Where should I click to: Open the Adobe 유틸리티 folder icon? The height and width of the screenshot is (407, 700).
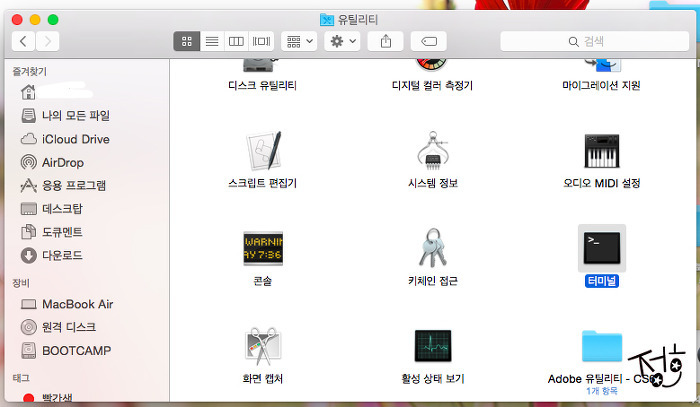pyautogui.click(x=602, y=346)
